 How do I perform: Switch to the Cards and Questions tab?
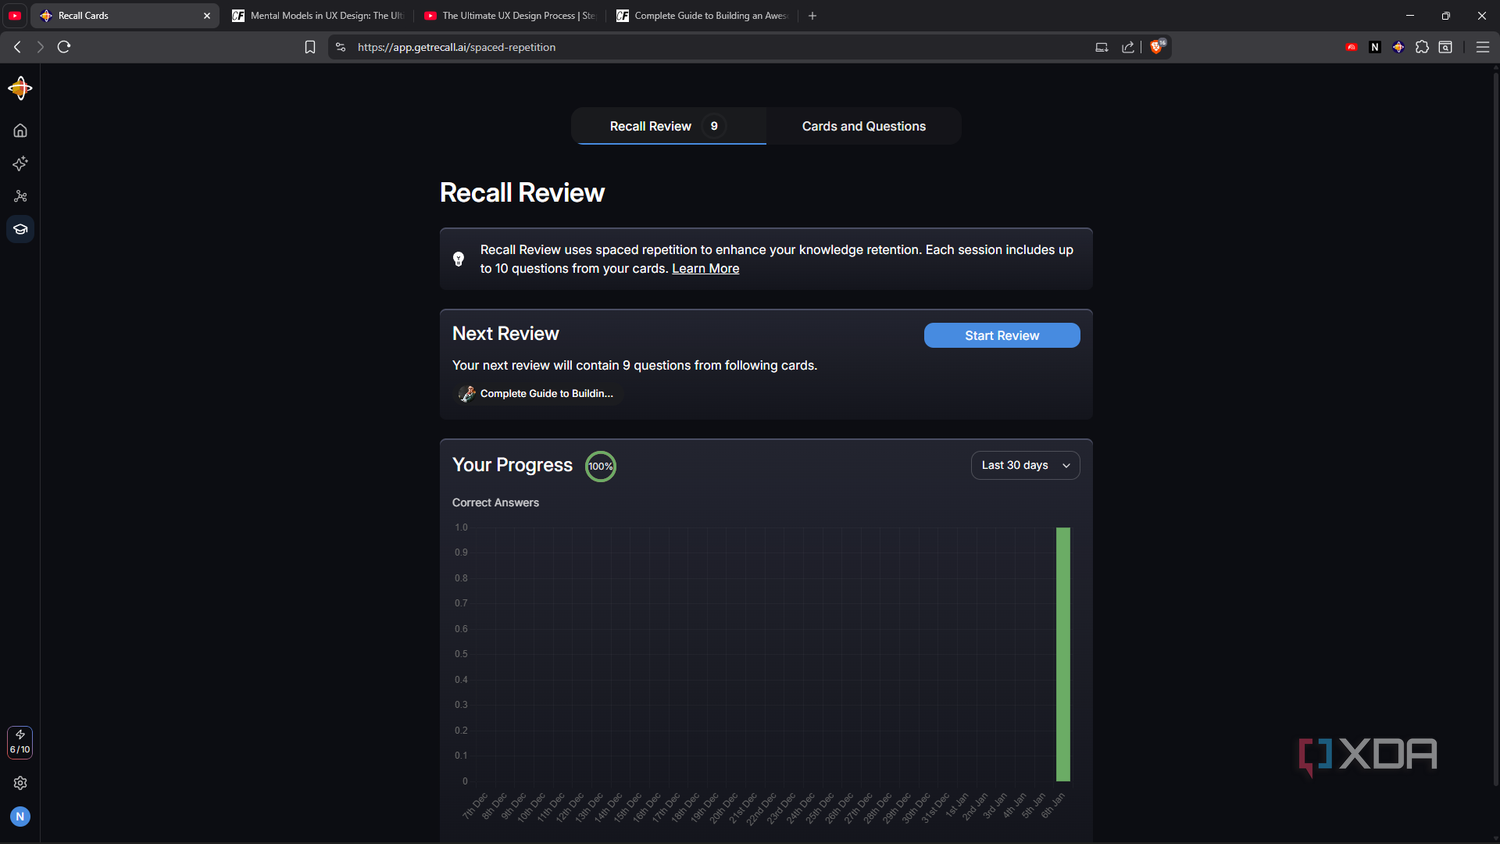(x=864, y=126)
